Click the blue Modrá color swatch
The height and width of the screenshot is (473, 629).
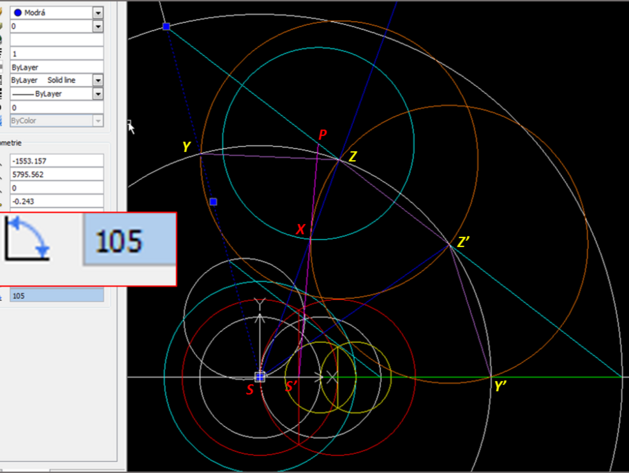pos(18,13)
